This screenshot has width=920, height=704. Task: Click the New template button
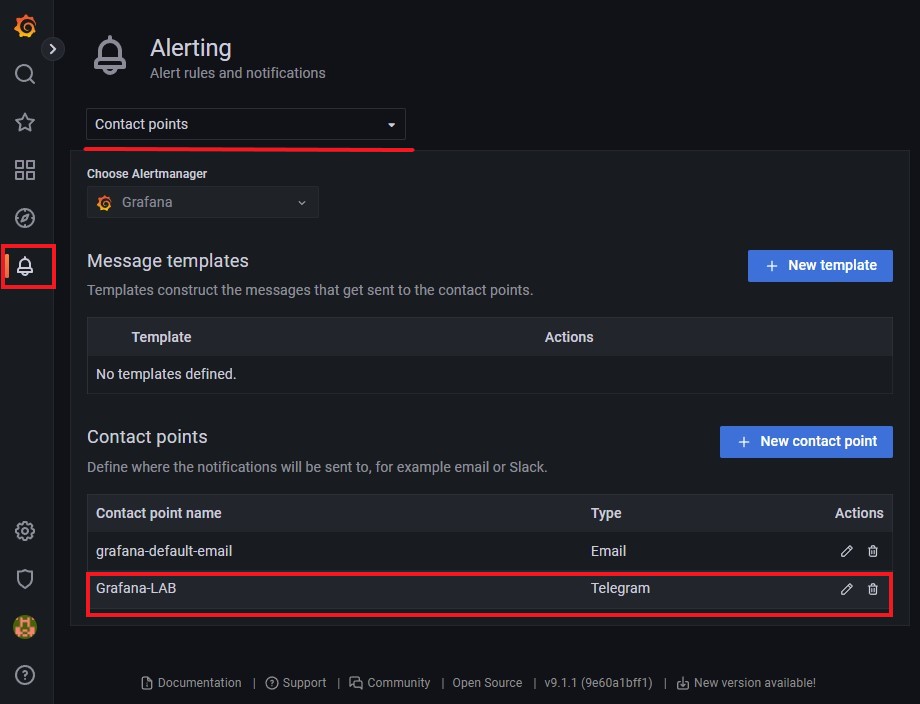coord(820,266)
